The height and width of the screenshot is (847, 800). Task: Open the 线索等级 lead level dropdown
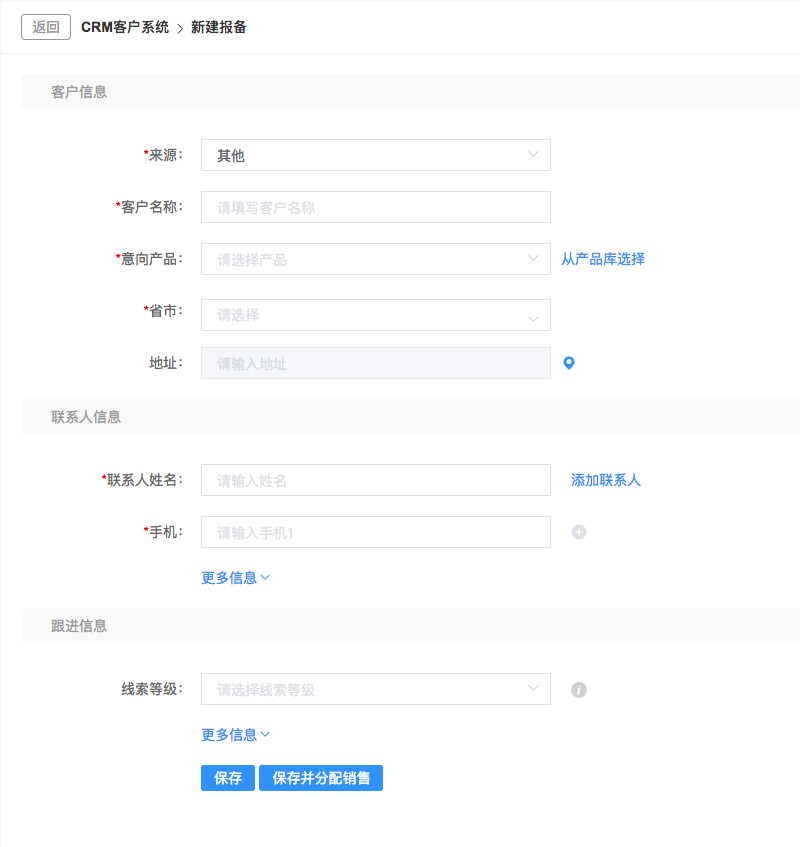375,689
